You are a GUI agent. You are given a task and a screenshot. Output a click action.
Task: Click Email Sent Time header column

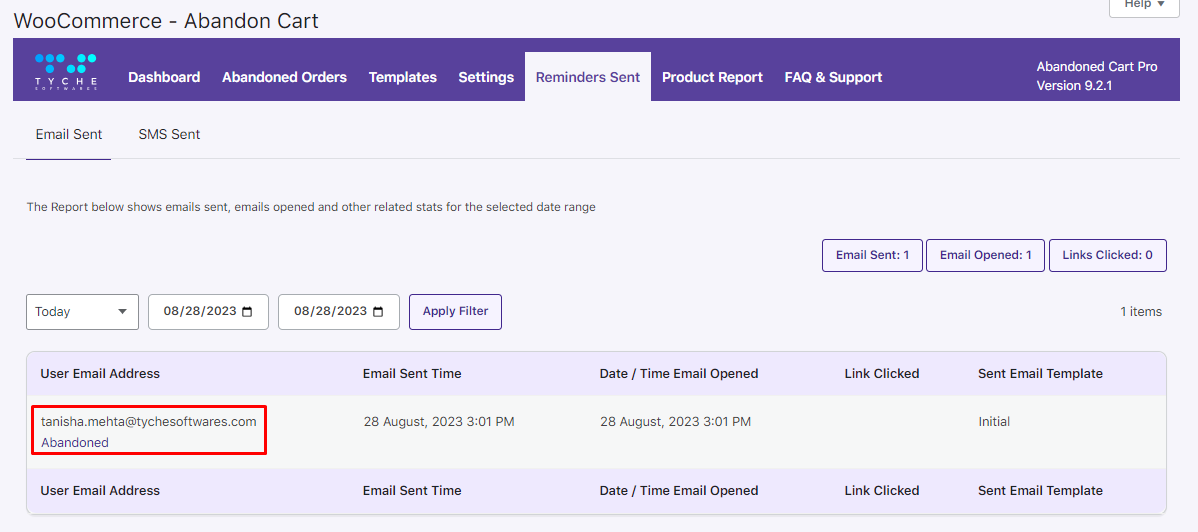(412, 374)
